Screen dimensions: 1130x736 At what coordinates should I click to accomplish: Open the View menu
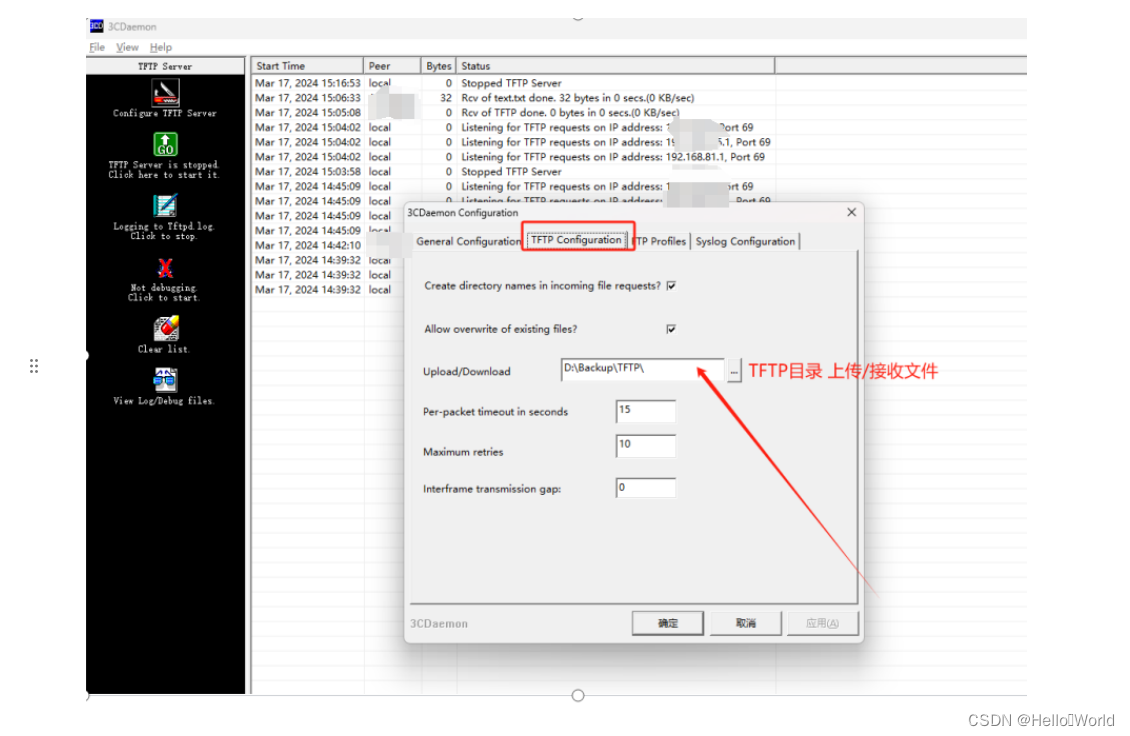[127, 47]
